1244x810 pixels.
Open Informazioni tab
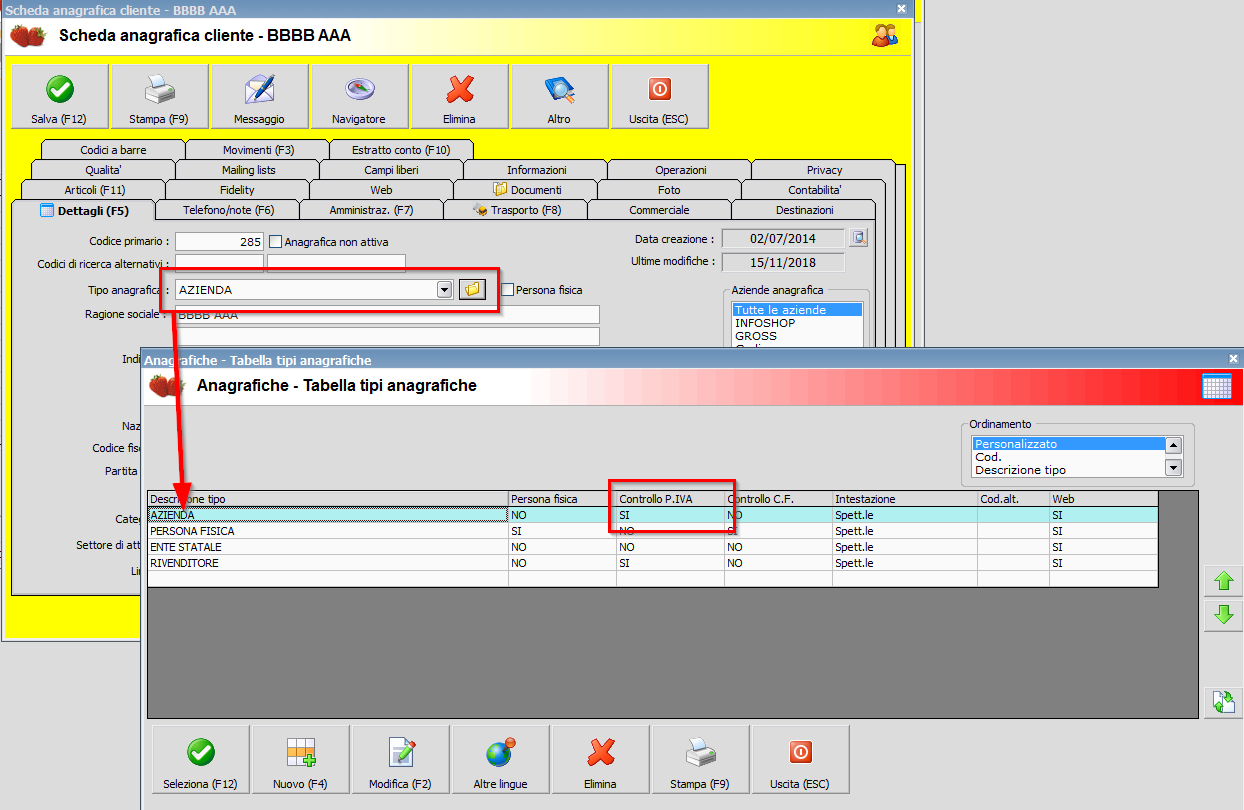click(x=536, y=170)
